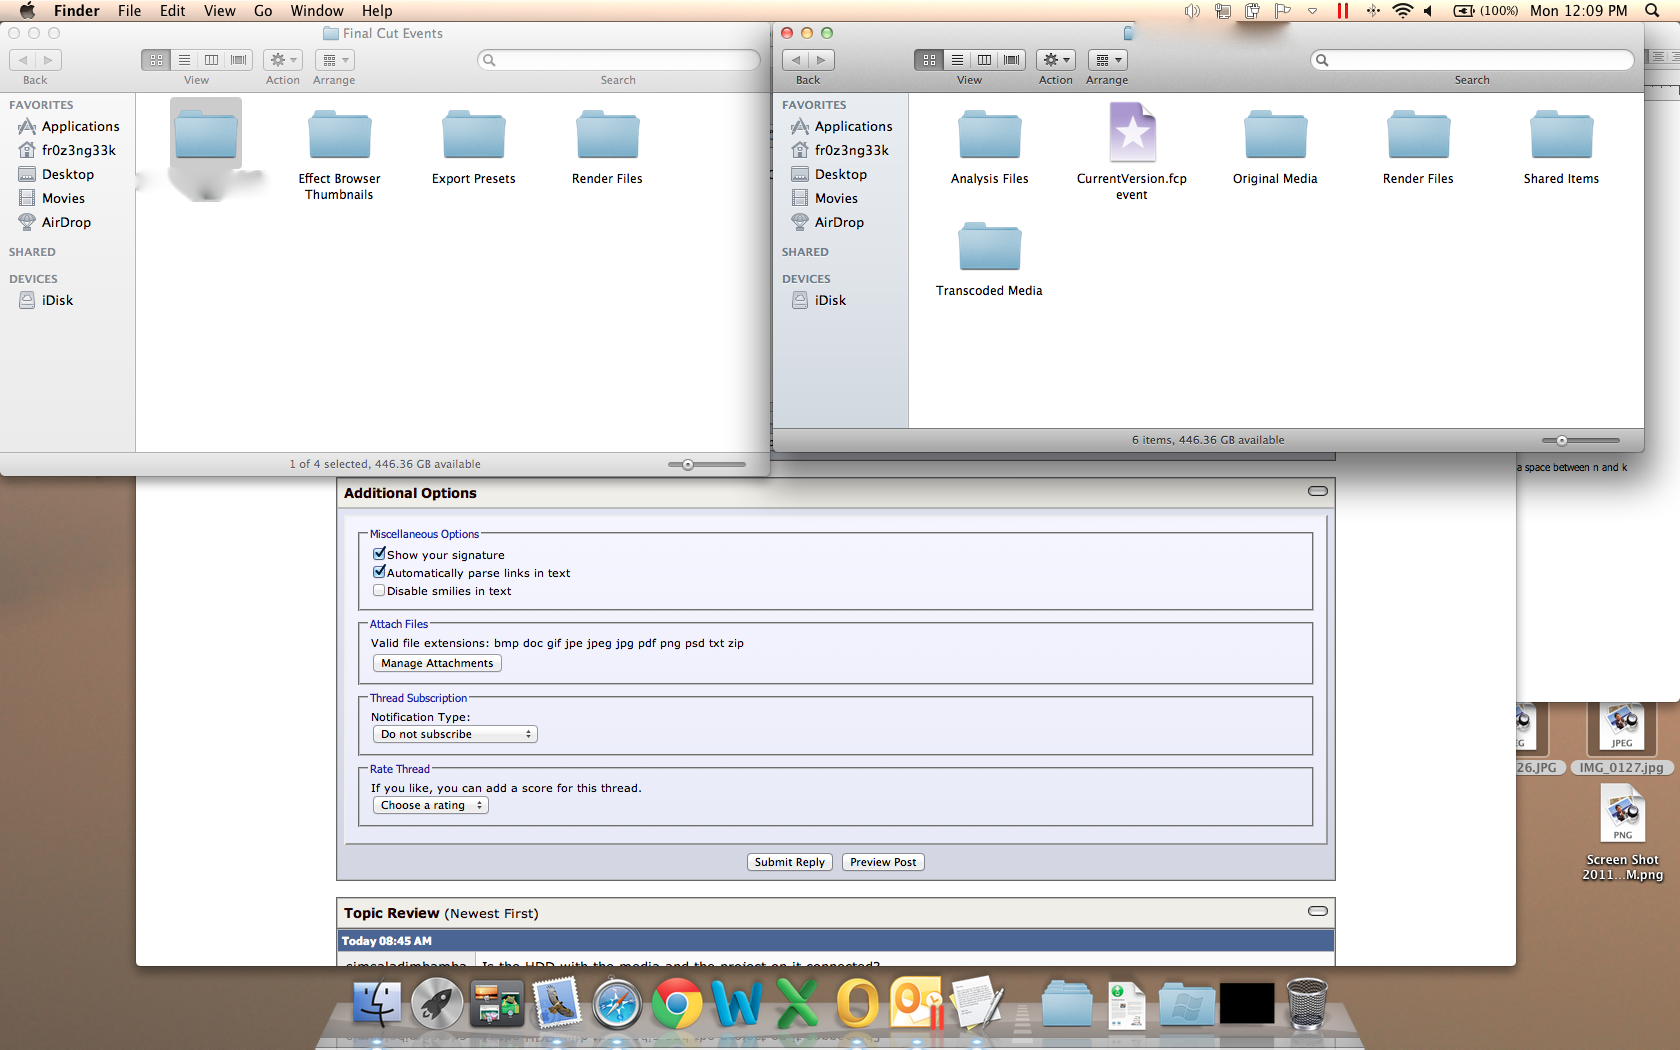Open Screen Shot PNG file on desktop
This screenshot has height=1050, width=1680.
pyautogui.click(x=1622, y=813)
